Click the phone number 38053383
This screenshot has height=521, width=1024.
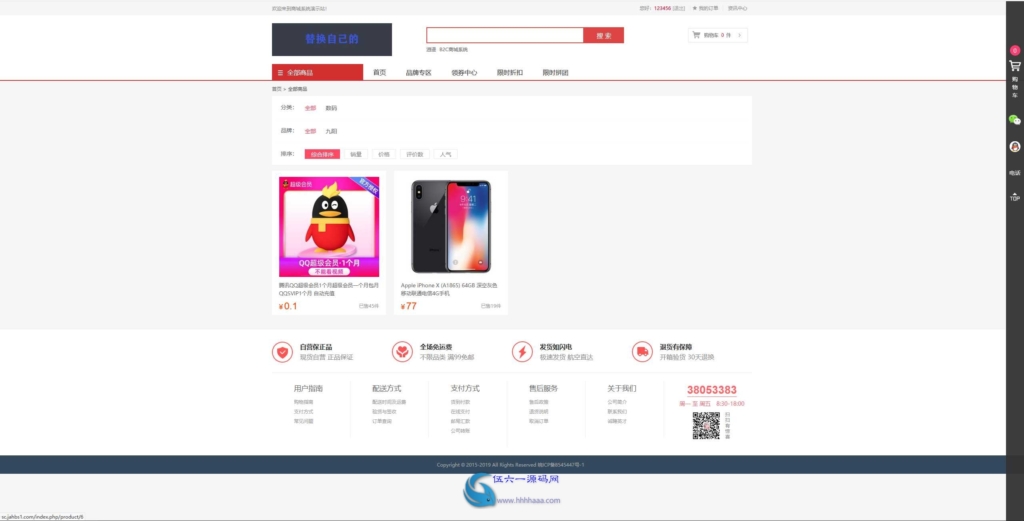[712, 390]
